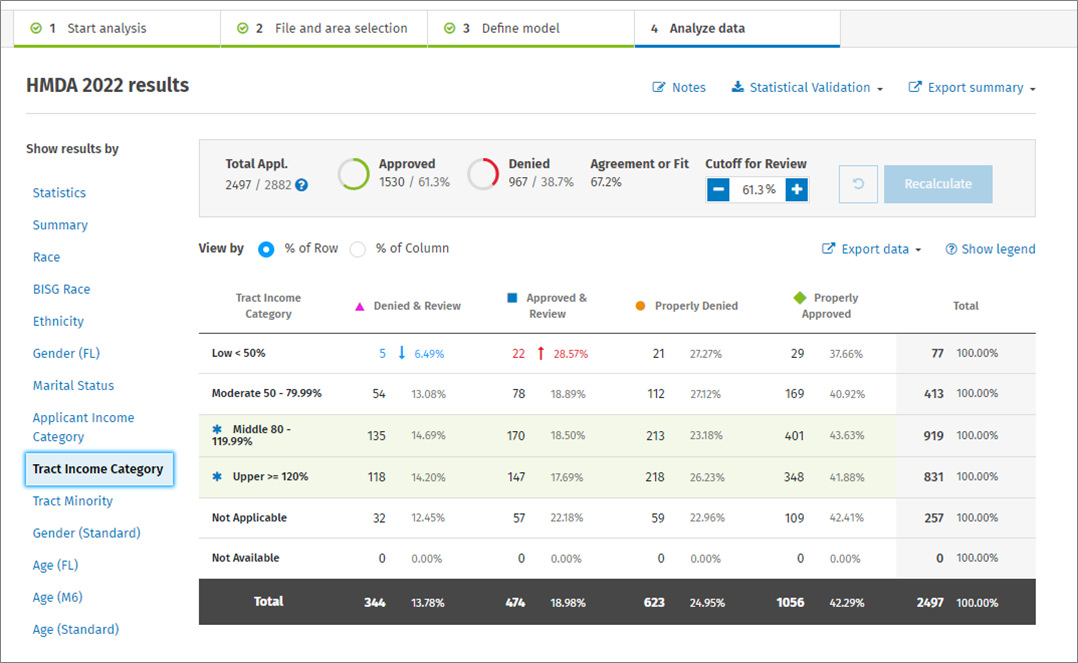
Task: Open the Statistical Validation dropdown
Action: coord(808,88)
